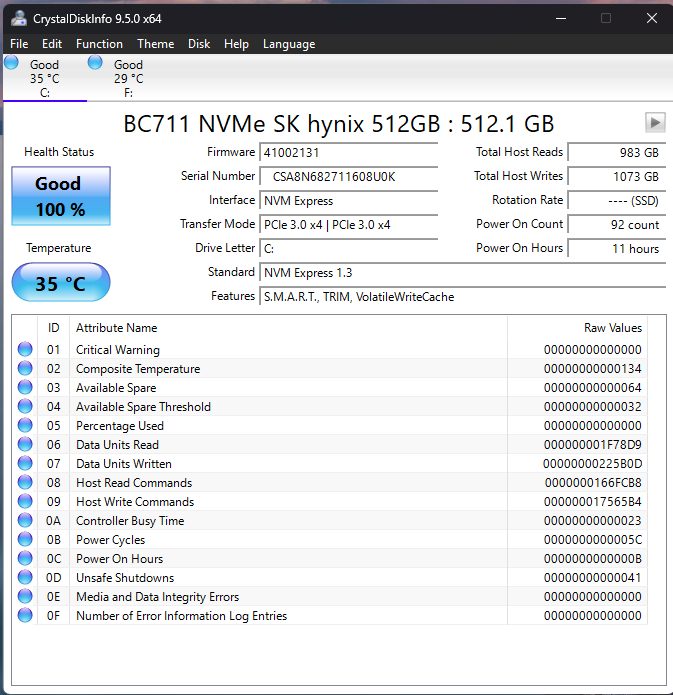Click the Attribute Name column header

click(288, 328)
